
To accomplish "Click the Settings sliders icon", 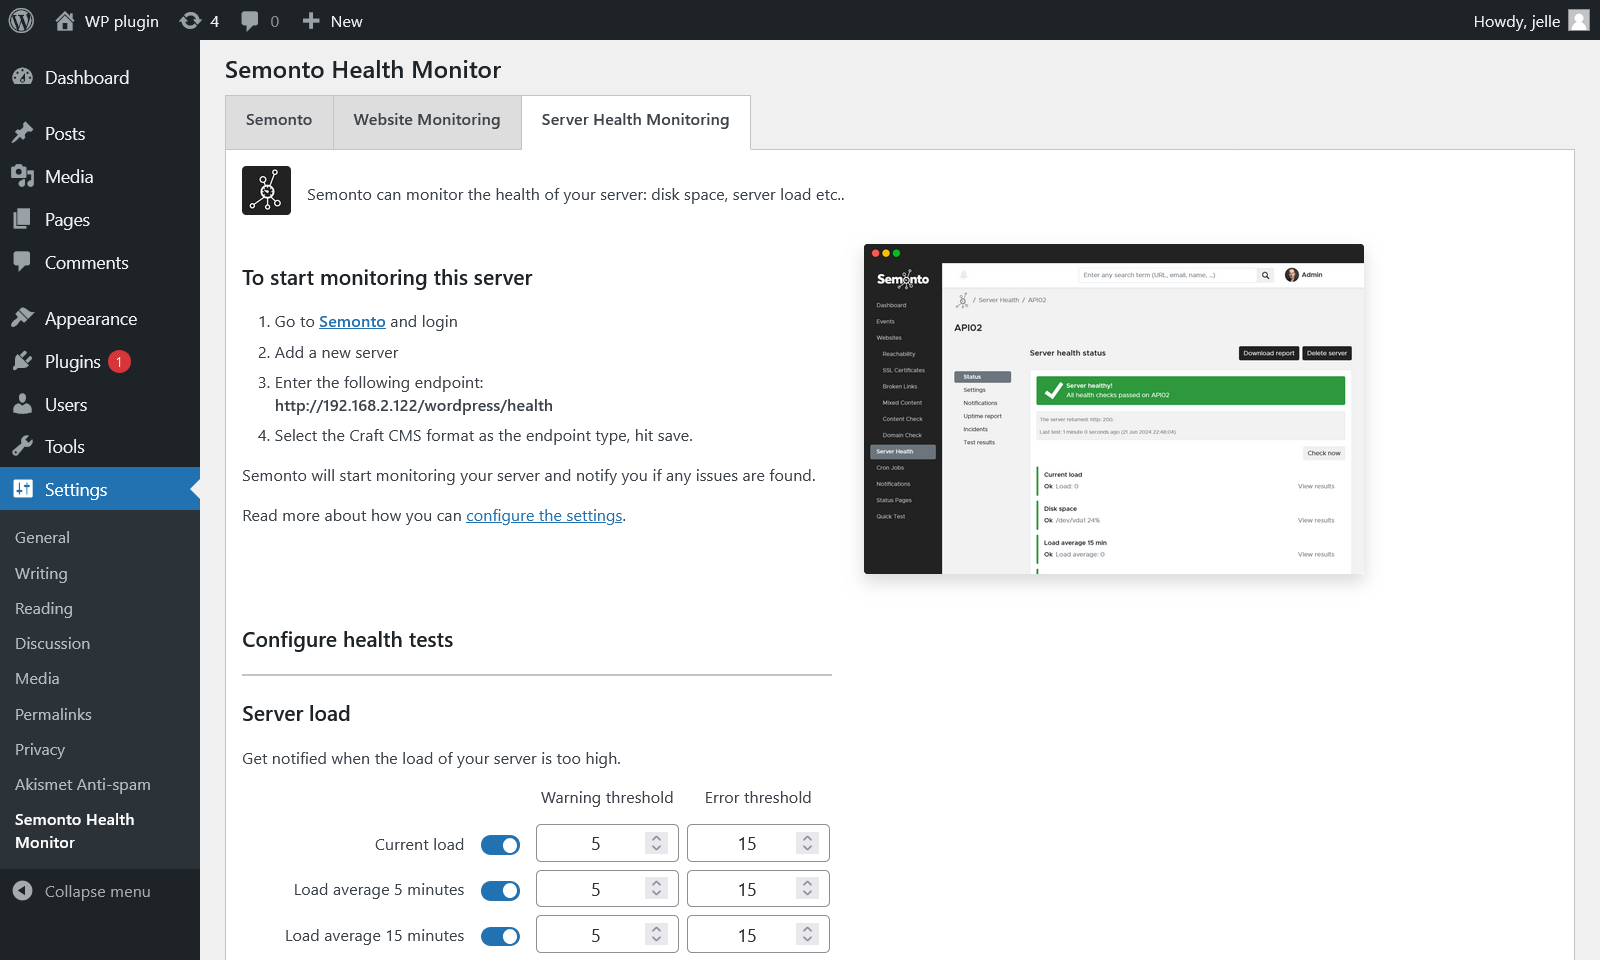I will (x=22, y=489).
